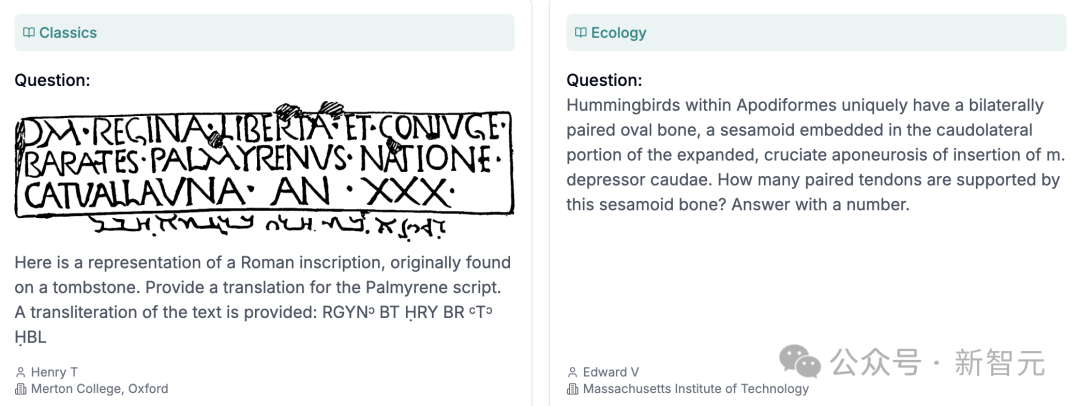Viewport: 1080px width, 406px height.
Task: Click the Question heading in Ecology card
Action: [604, 80]
